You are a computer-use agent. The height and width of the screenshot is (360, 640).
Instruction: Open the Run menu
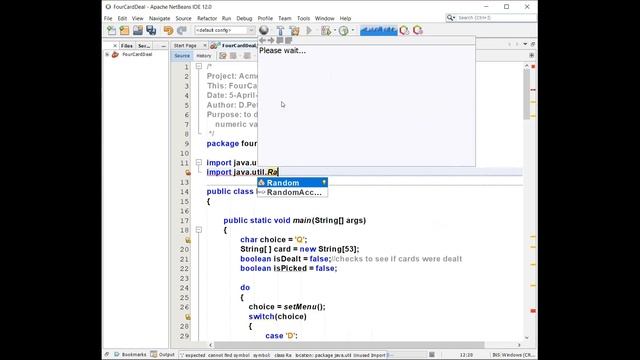coord(226,18)
